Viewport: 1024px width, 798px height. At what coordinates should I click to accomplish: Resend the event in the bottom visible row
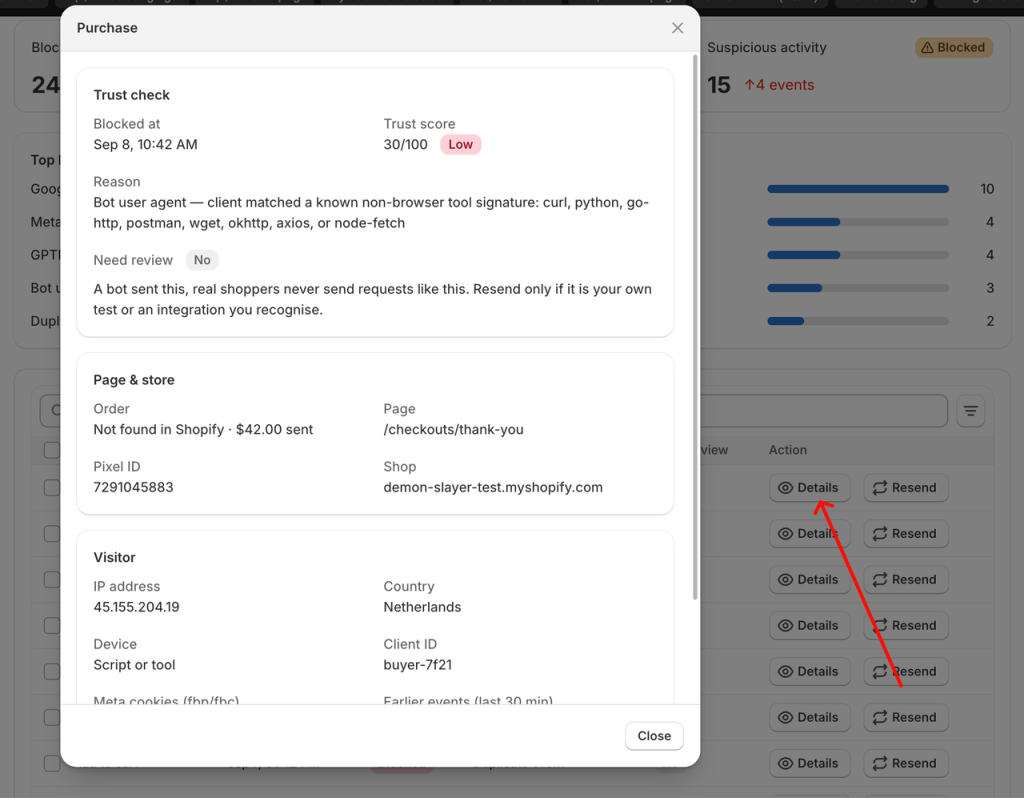pos(906,763)
